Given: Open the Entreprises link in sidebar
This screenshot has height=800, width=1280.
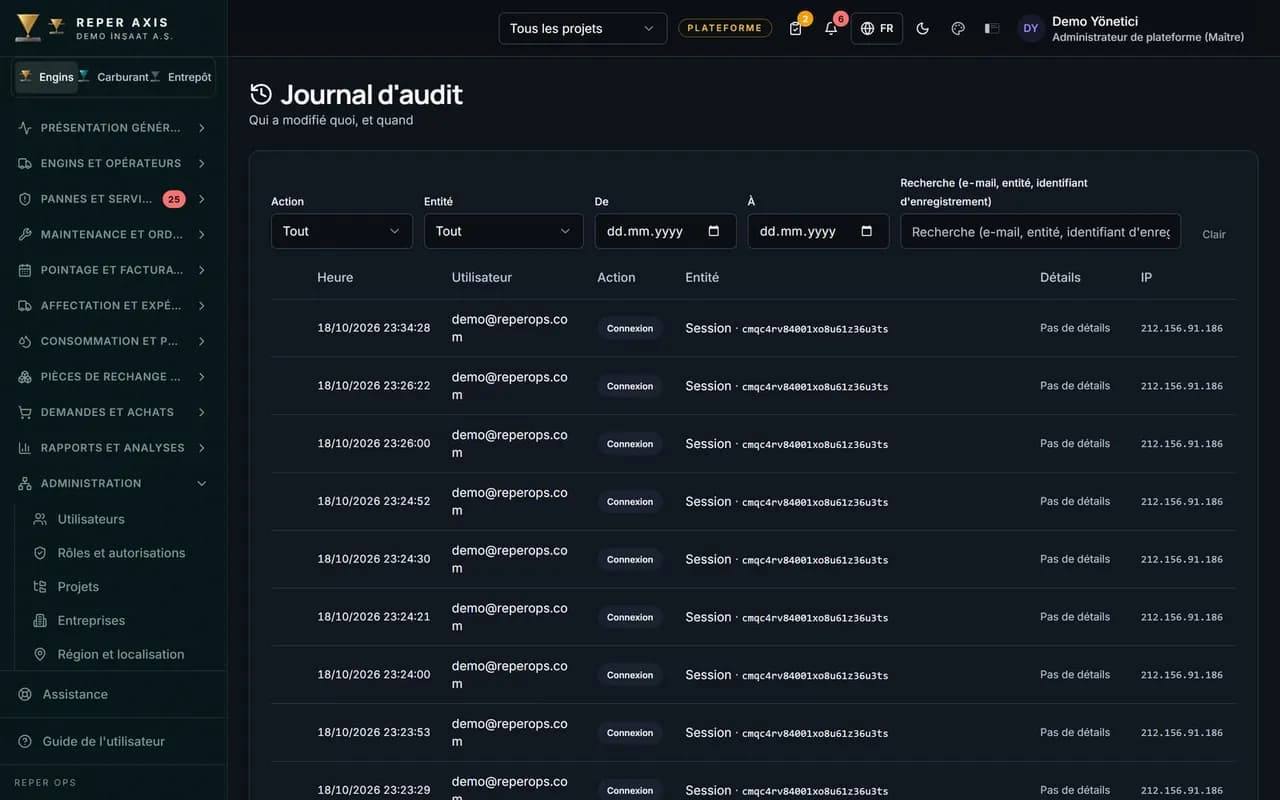Looking at the screenshot, I should (x=91, y=621).
